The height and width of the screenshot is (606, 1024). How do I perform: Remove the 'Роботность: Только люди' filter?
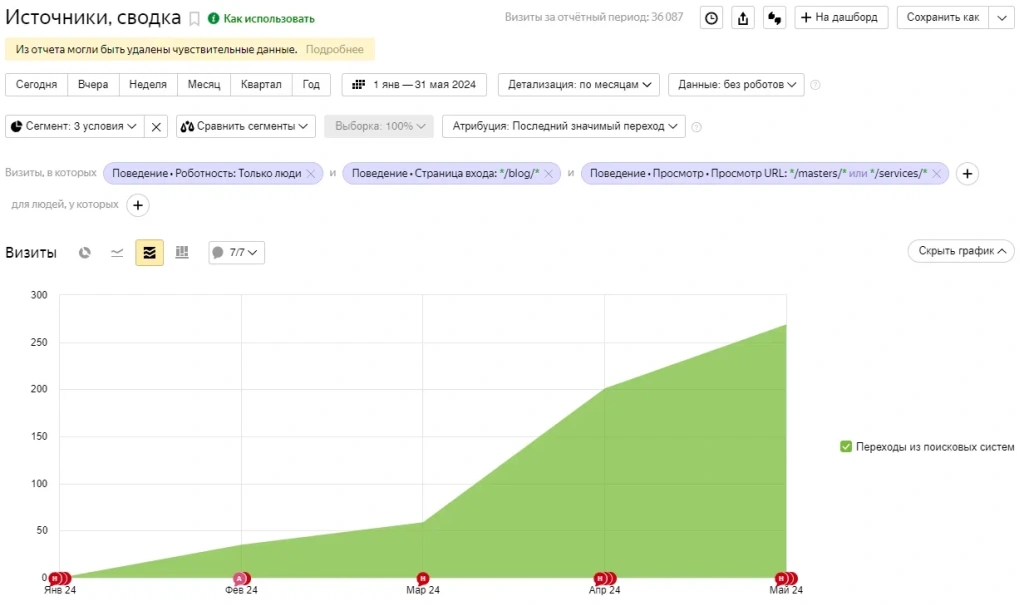(310, 173)
